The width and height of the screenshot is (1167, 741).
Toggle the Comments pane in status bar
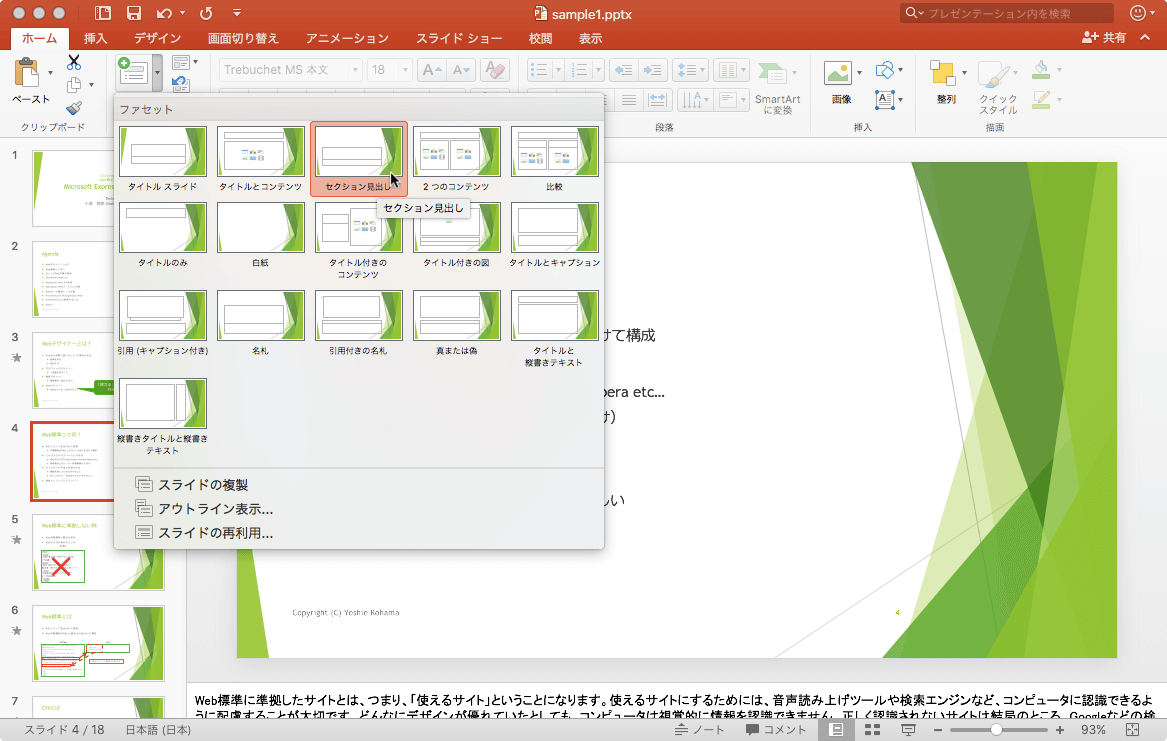pyautogui.click(x=776, y=730)
